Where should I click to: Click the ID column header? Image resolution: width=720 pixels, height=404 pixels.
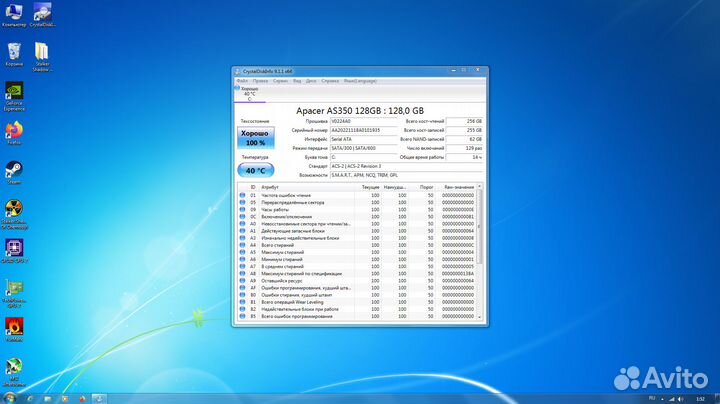click(253, 187)
